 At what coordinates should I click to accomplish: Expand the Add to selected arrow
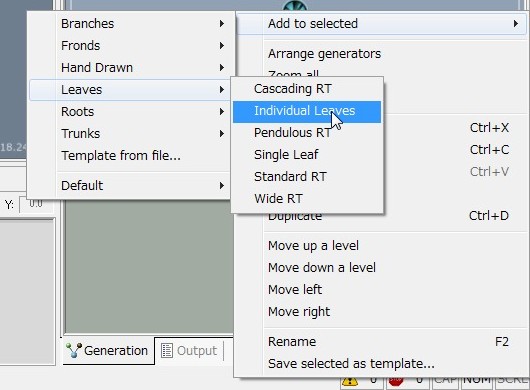coord(515,23)
